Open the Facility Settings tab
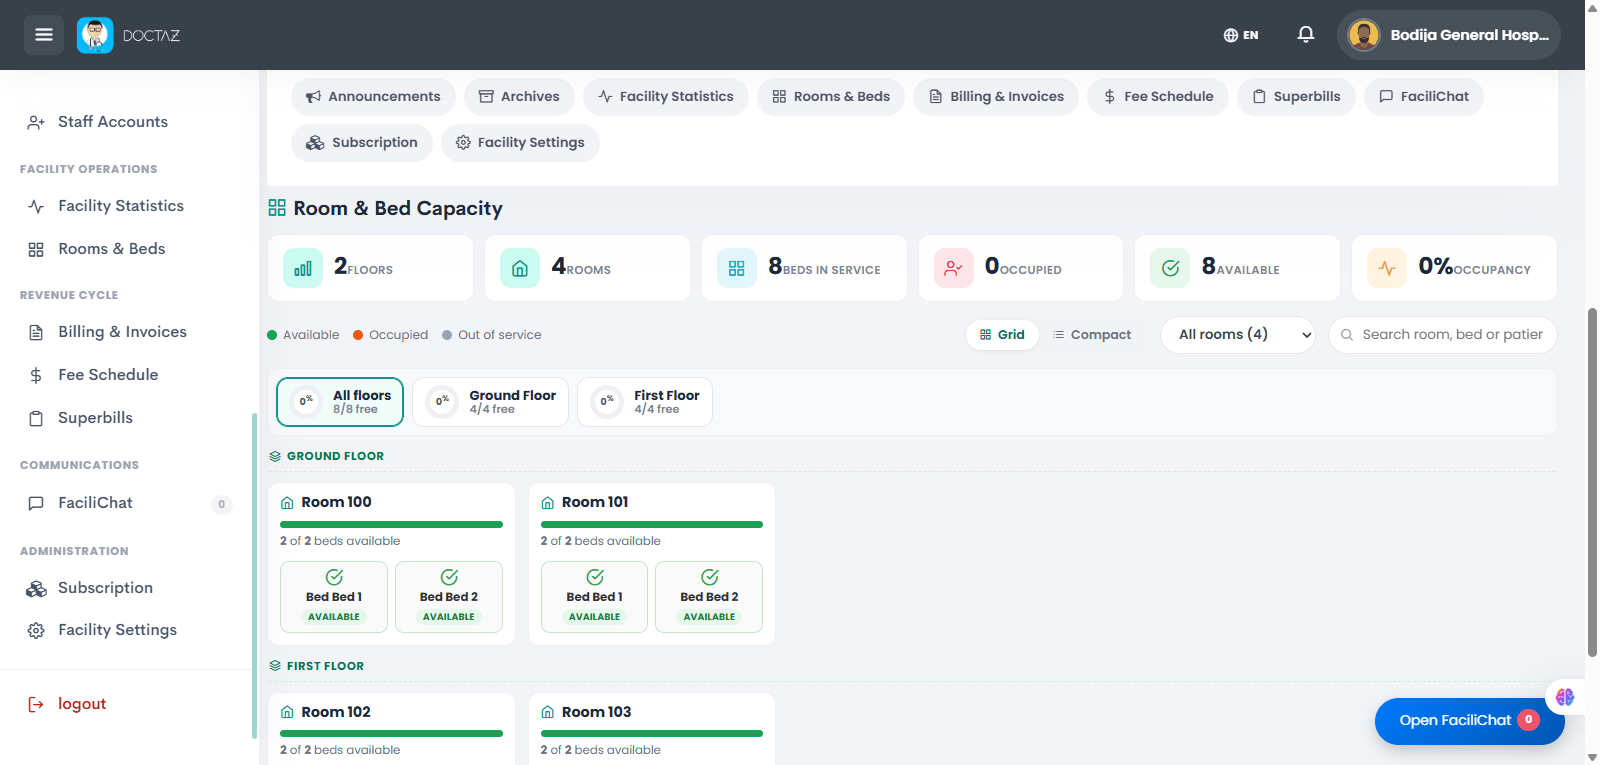 (x=520, y=143)
